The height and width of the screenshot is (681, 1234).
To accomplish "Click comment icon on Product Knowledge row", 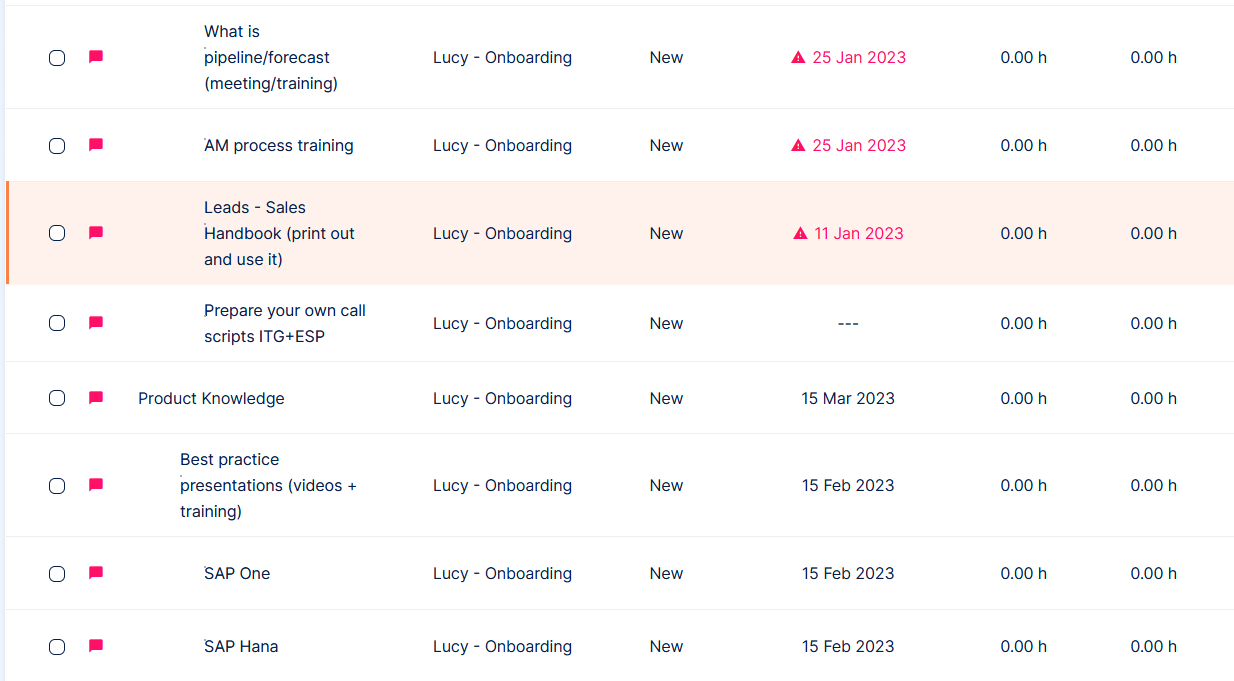I will click(x=96, y=398).
